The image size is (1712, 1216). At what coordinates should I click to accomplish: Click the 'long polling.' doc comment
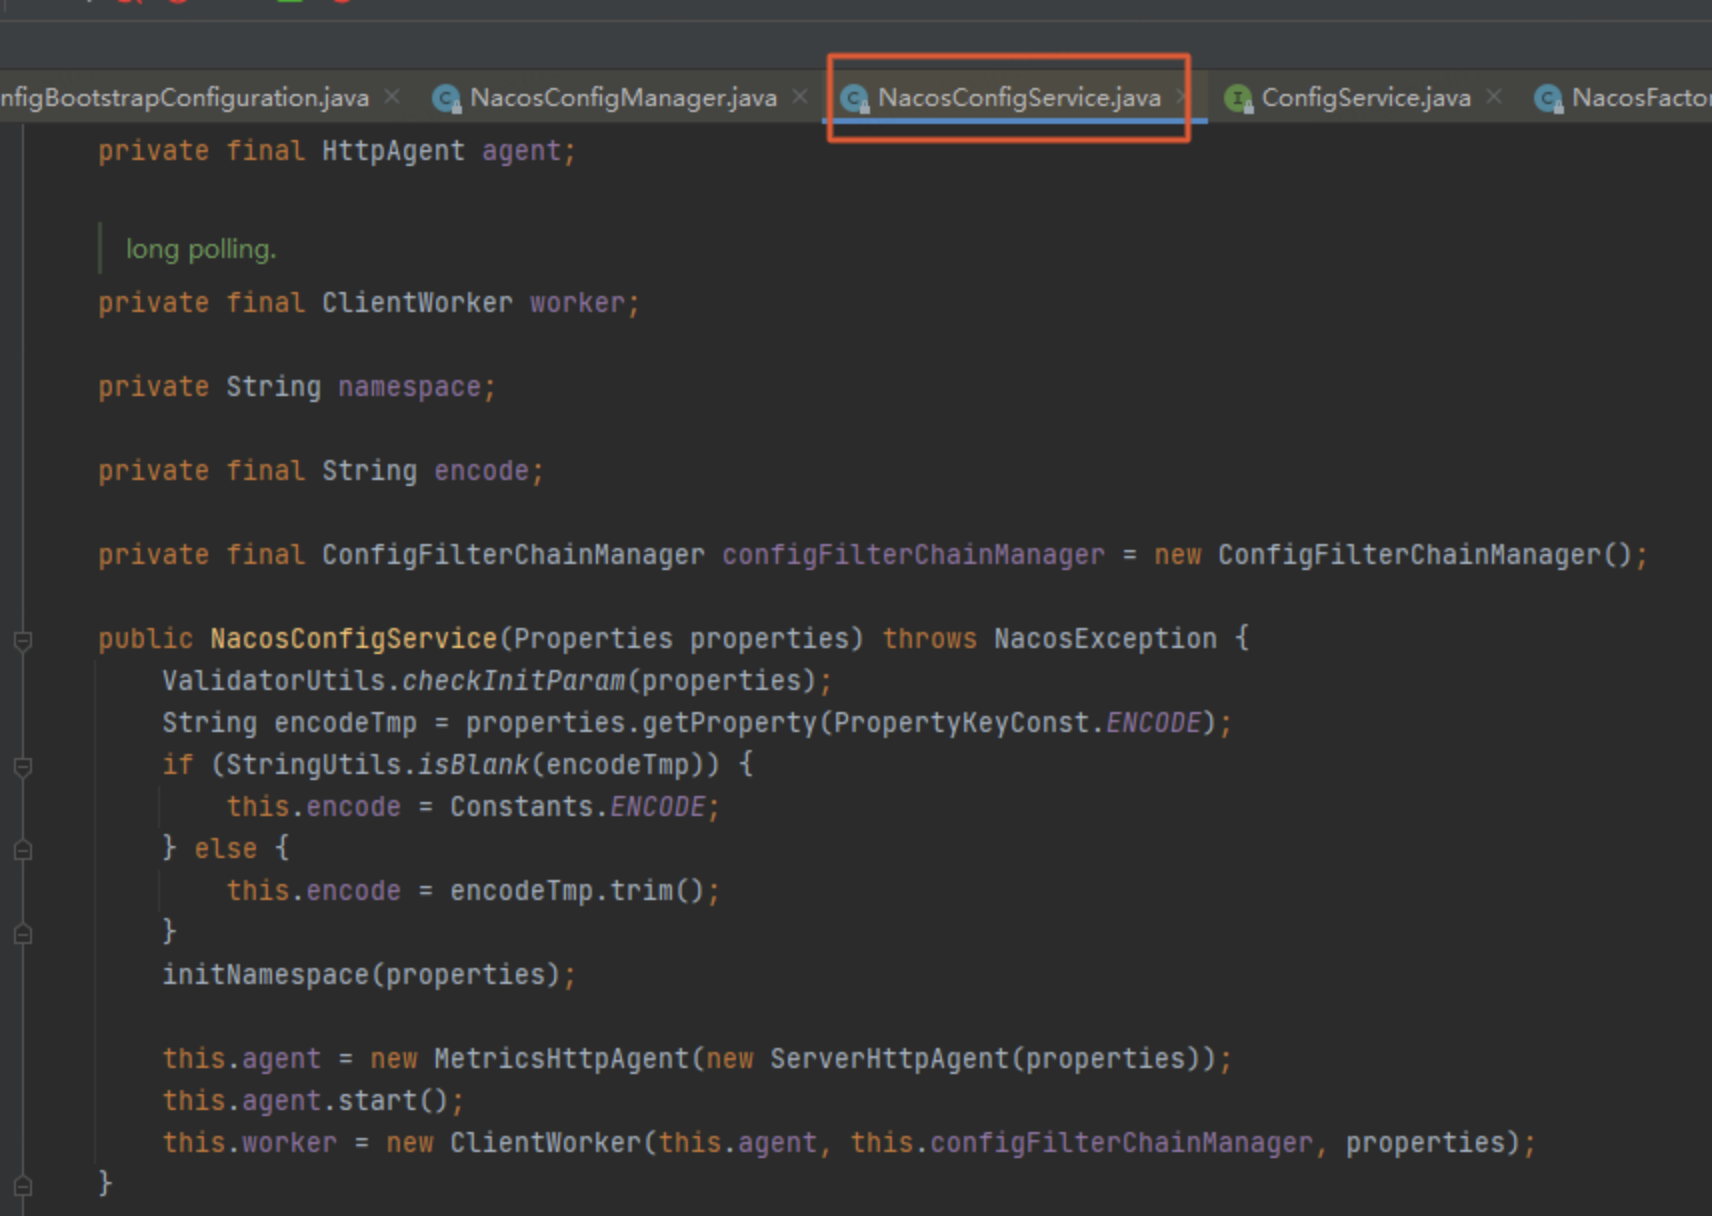coord(201,249)
